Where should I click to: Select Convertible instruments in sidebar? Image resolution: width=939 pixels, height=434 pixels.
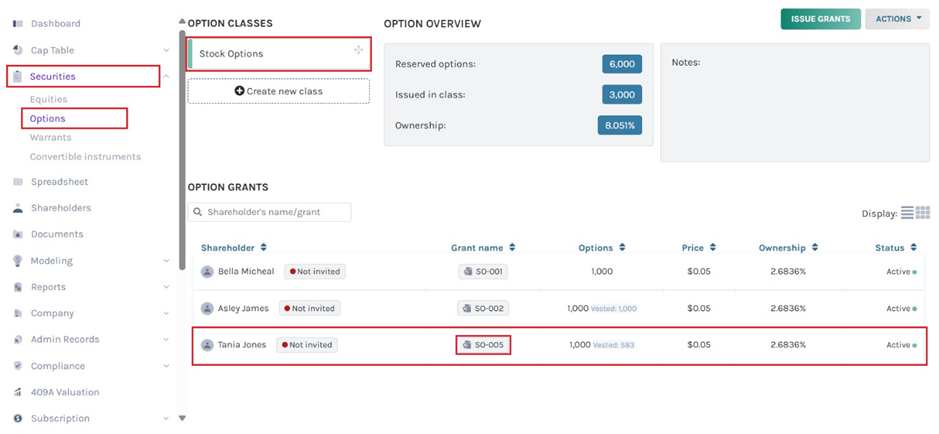pyautogui.click(x=85, y=157)
